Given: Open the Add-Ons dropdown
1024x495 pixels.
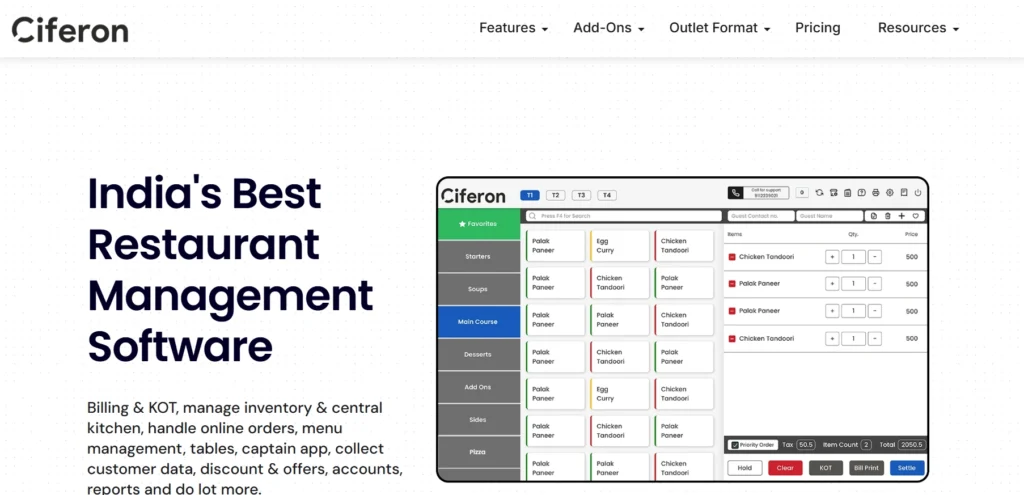Looking at the screenshot, I should 608,28.
